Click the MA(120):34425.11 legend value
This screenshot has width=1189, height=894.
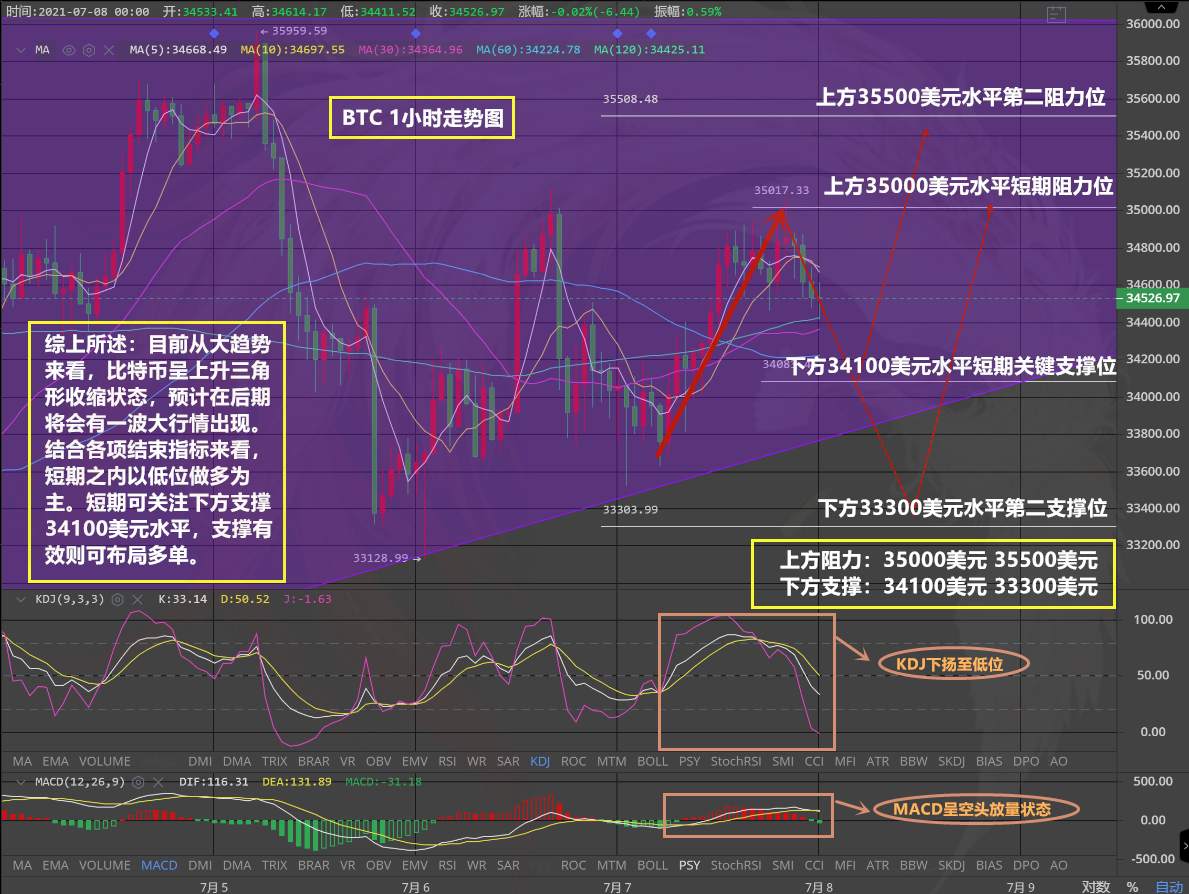(649, 50)
